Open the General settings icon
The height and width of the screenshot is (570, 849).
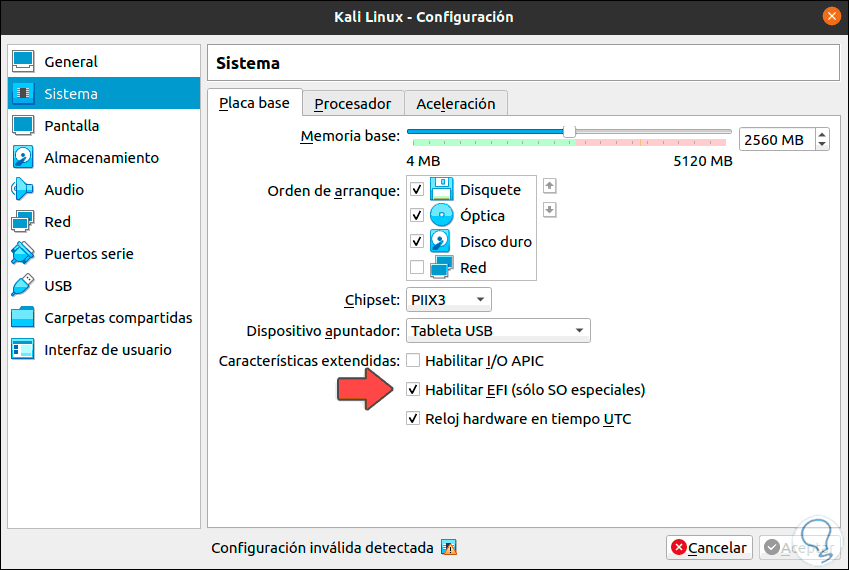[x=23, y=61]
